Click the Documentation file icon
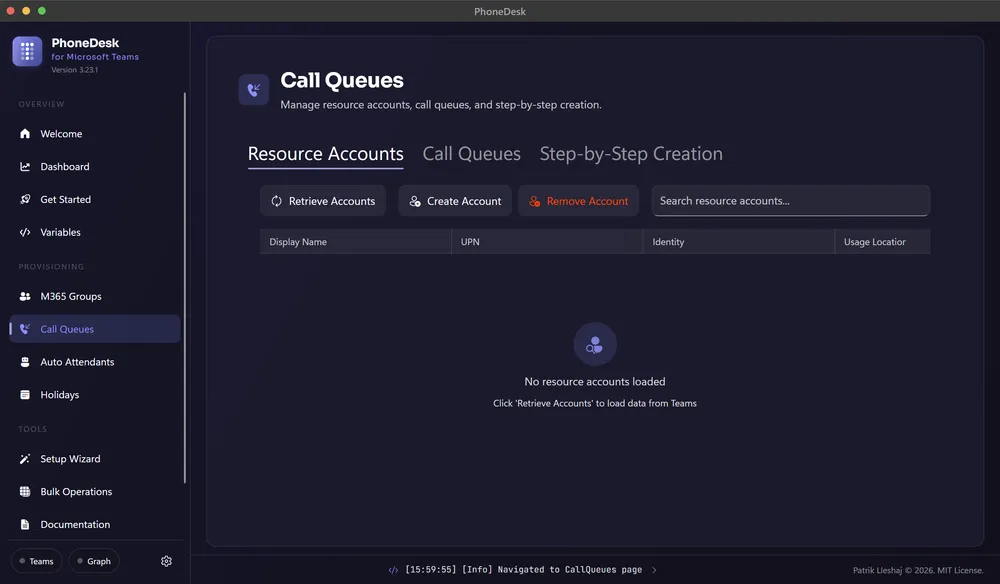Viewport: 1000px width, 584px height. pyautogui.click(x=25, y=525)
